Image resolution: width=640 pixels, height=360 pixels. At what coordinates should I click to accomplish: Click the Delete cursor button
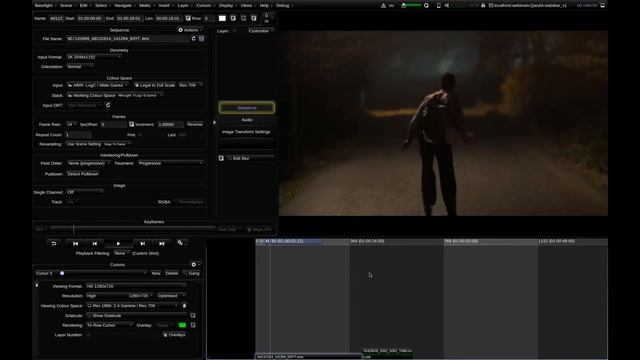pos(172,273)
